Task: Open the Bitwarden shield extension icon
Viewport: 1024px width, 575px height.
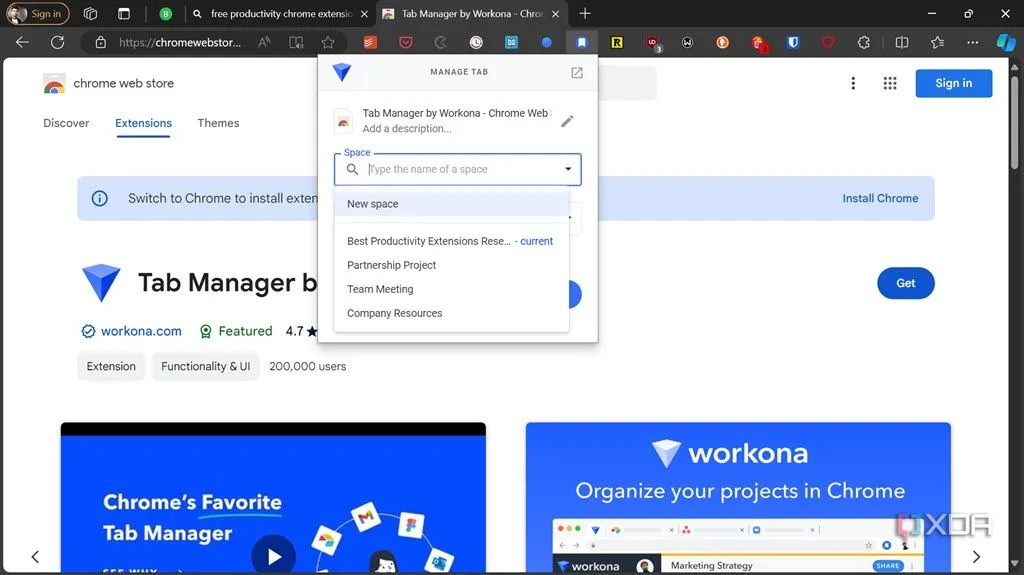Action: point(793,42)
